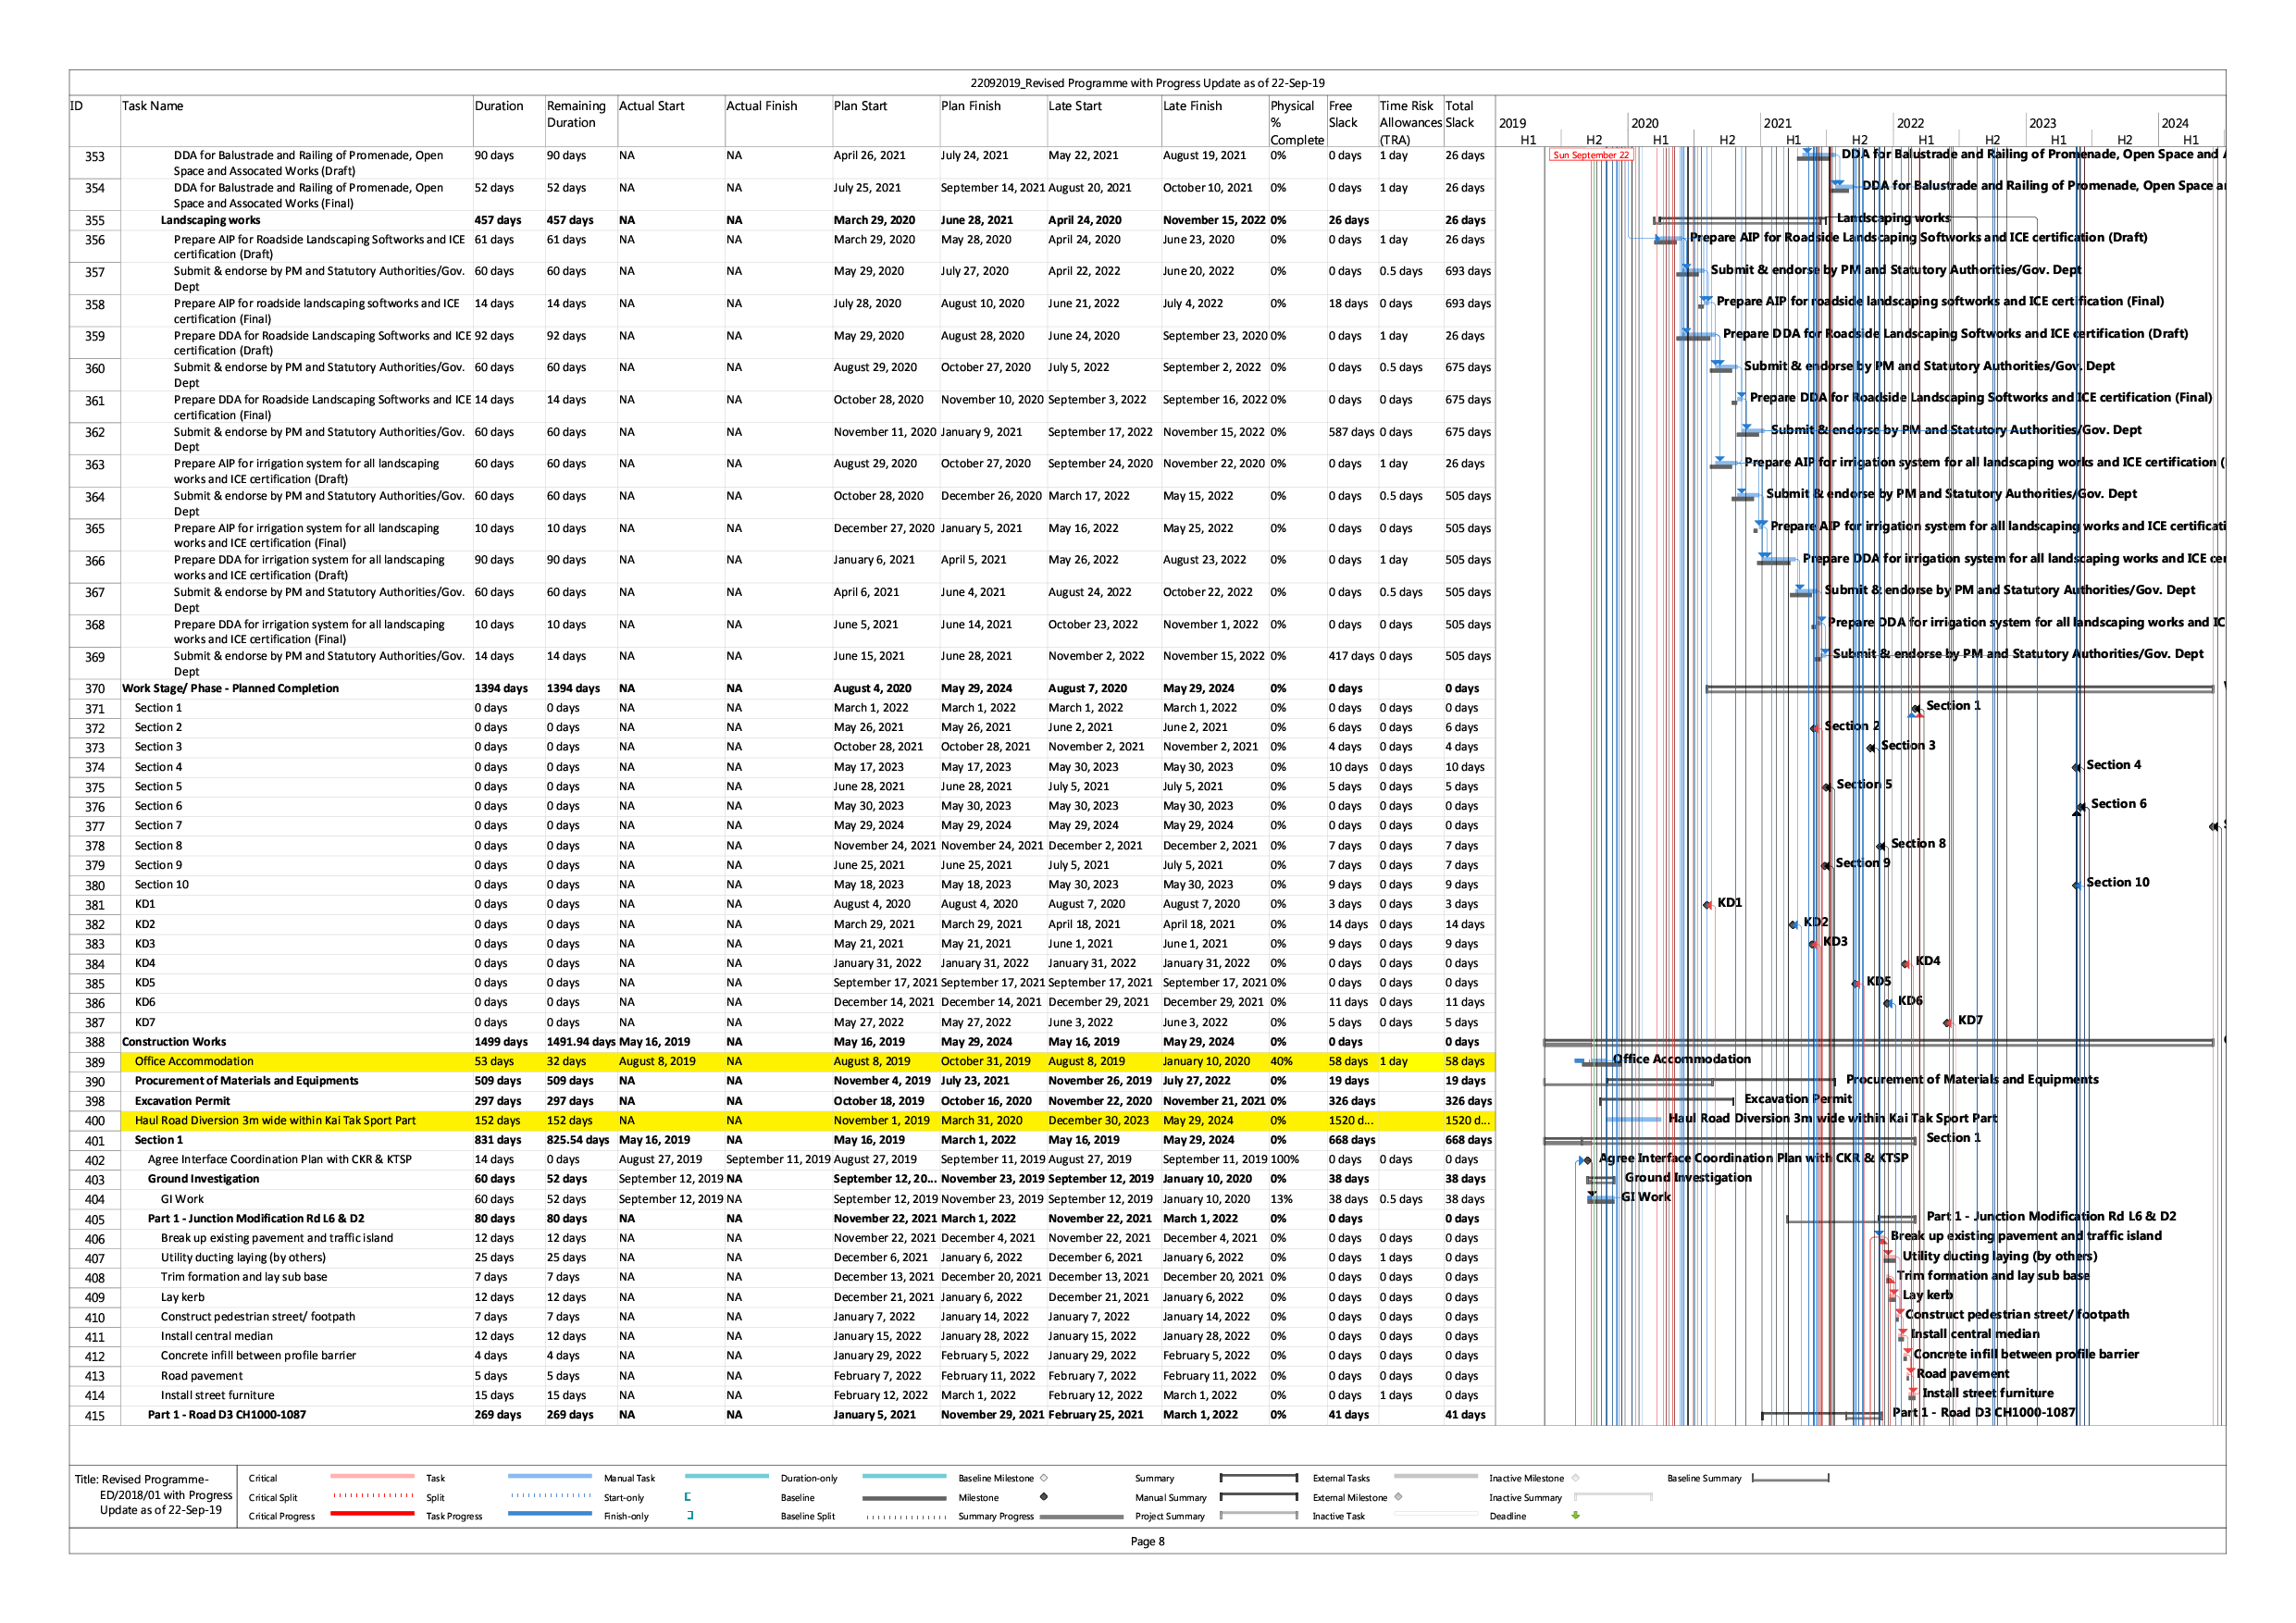2296x1623 pixels.
Task: Click the Sun September 22 status date label
Action: 1590,155
